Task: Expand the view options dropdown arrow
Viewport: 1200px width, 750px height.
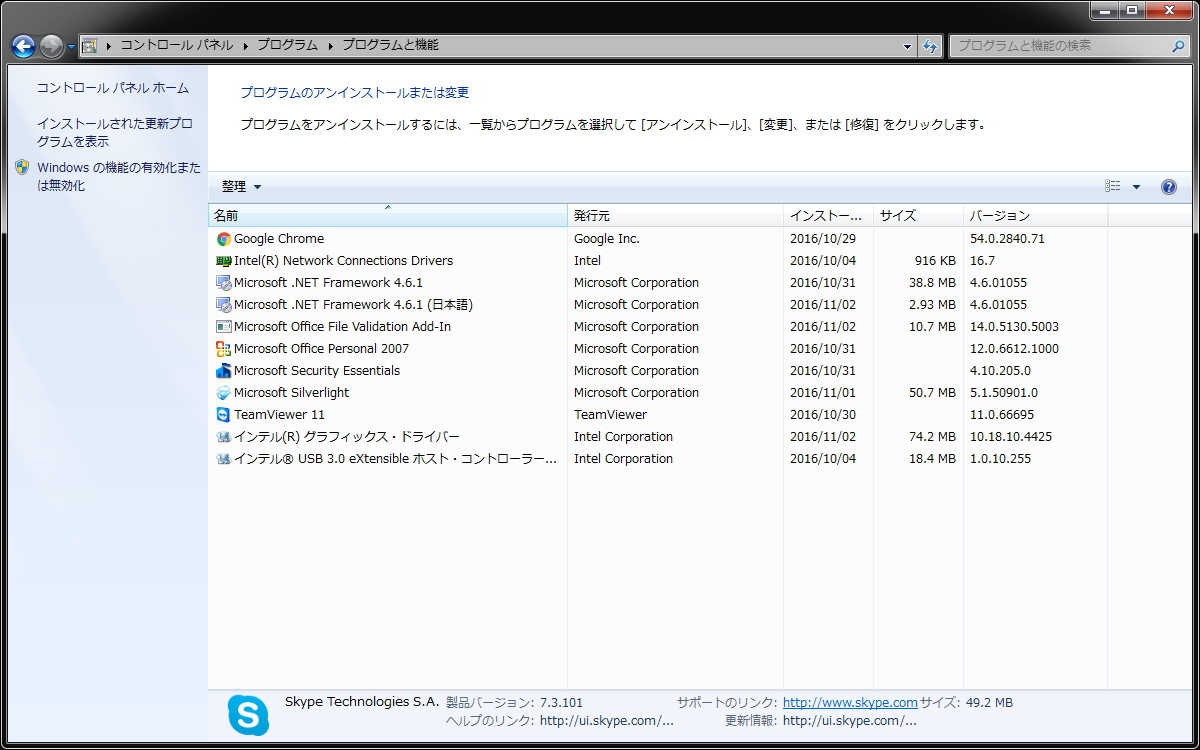Action: pos(1136,187)
